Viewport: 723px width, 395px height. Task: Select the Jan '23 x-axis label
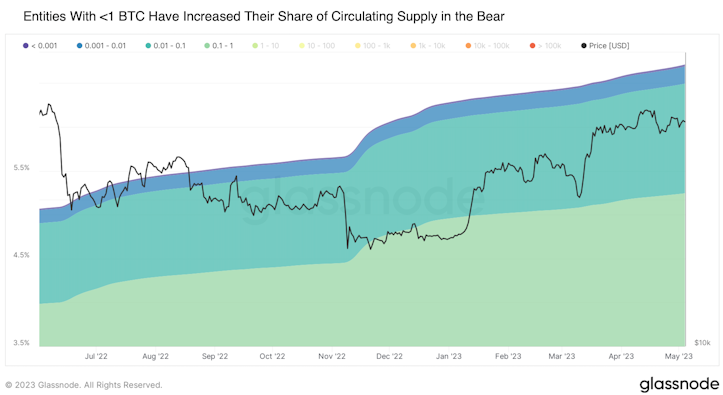click(x=448, y=356)
